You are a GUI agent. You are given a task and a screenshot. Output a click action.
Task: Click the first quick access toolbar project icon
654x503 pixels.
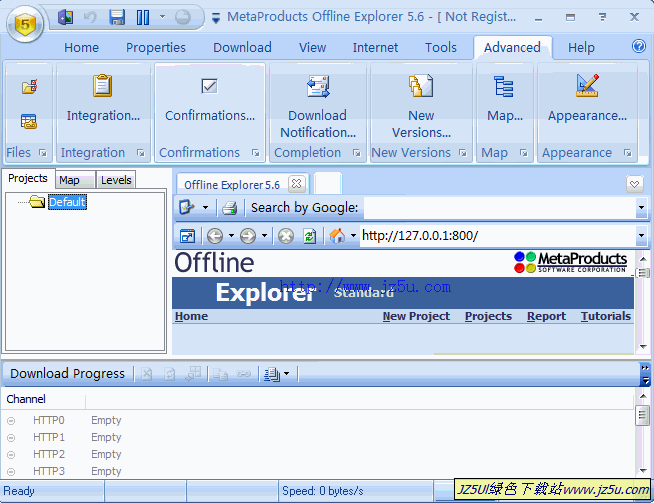coord(65,18)
